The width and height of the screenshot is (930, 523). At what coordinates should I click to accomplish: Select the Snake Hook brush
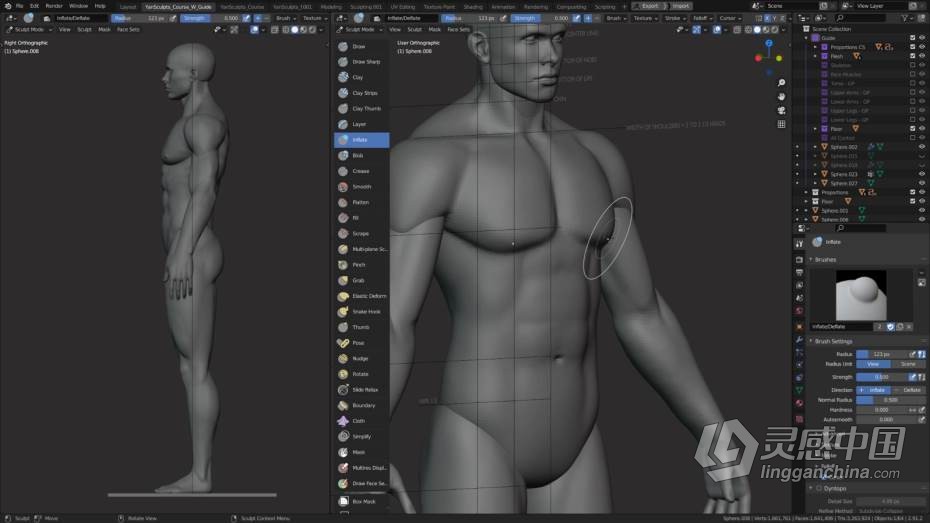pos(362,311)
